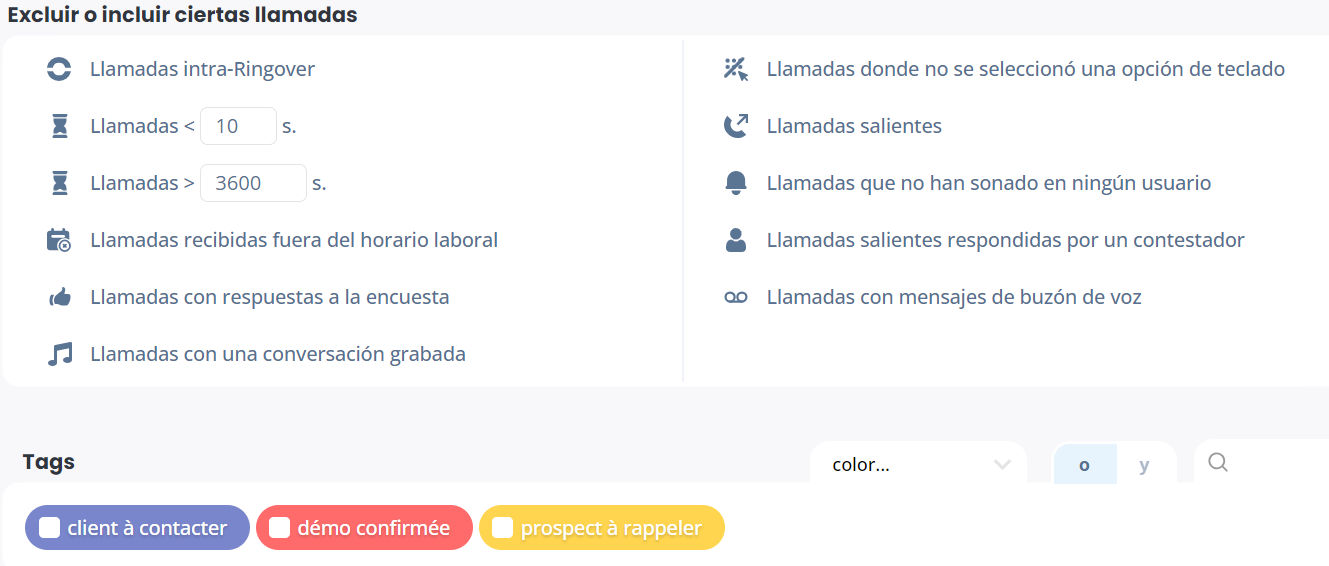This screenshot has height=566, width=1329.
Task: Select the magic wand no-keypad-option icon
Action: 736,69
